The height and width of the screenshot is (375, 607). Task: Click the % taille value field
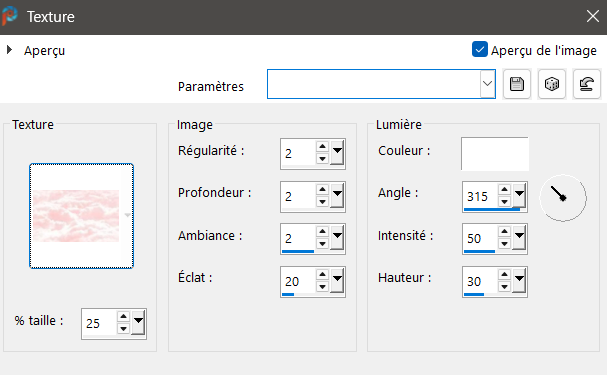tap(99, 324)
